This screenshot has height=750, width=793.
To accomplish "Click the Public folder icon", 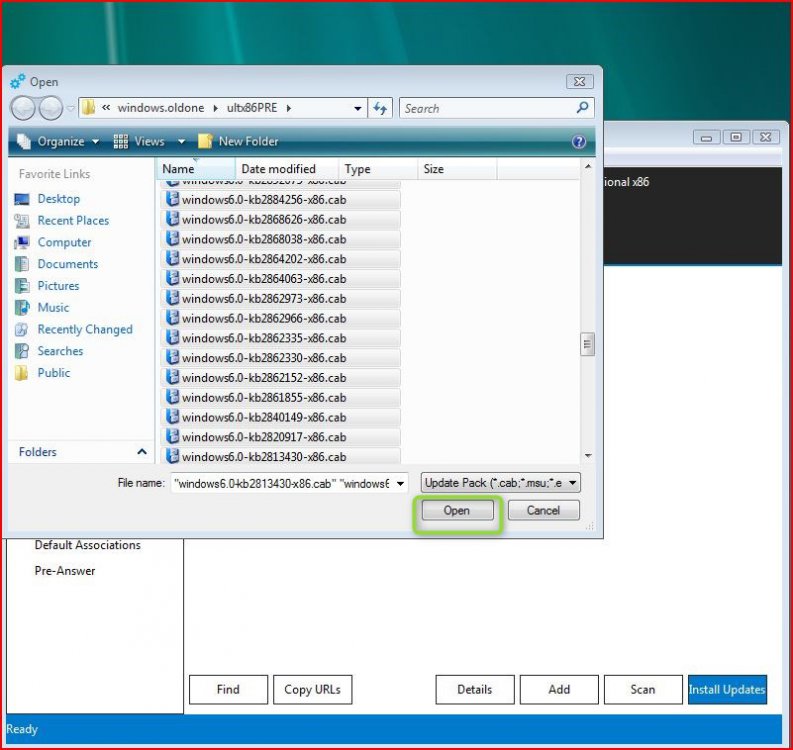I will click(x=22, y=373).
